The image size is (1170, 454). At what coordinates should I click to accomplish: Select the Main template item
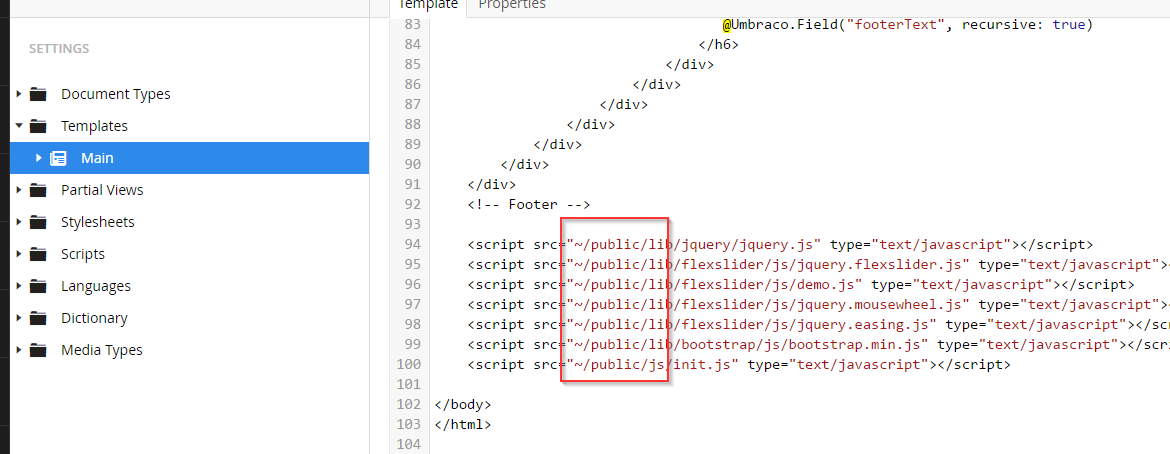97,158
